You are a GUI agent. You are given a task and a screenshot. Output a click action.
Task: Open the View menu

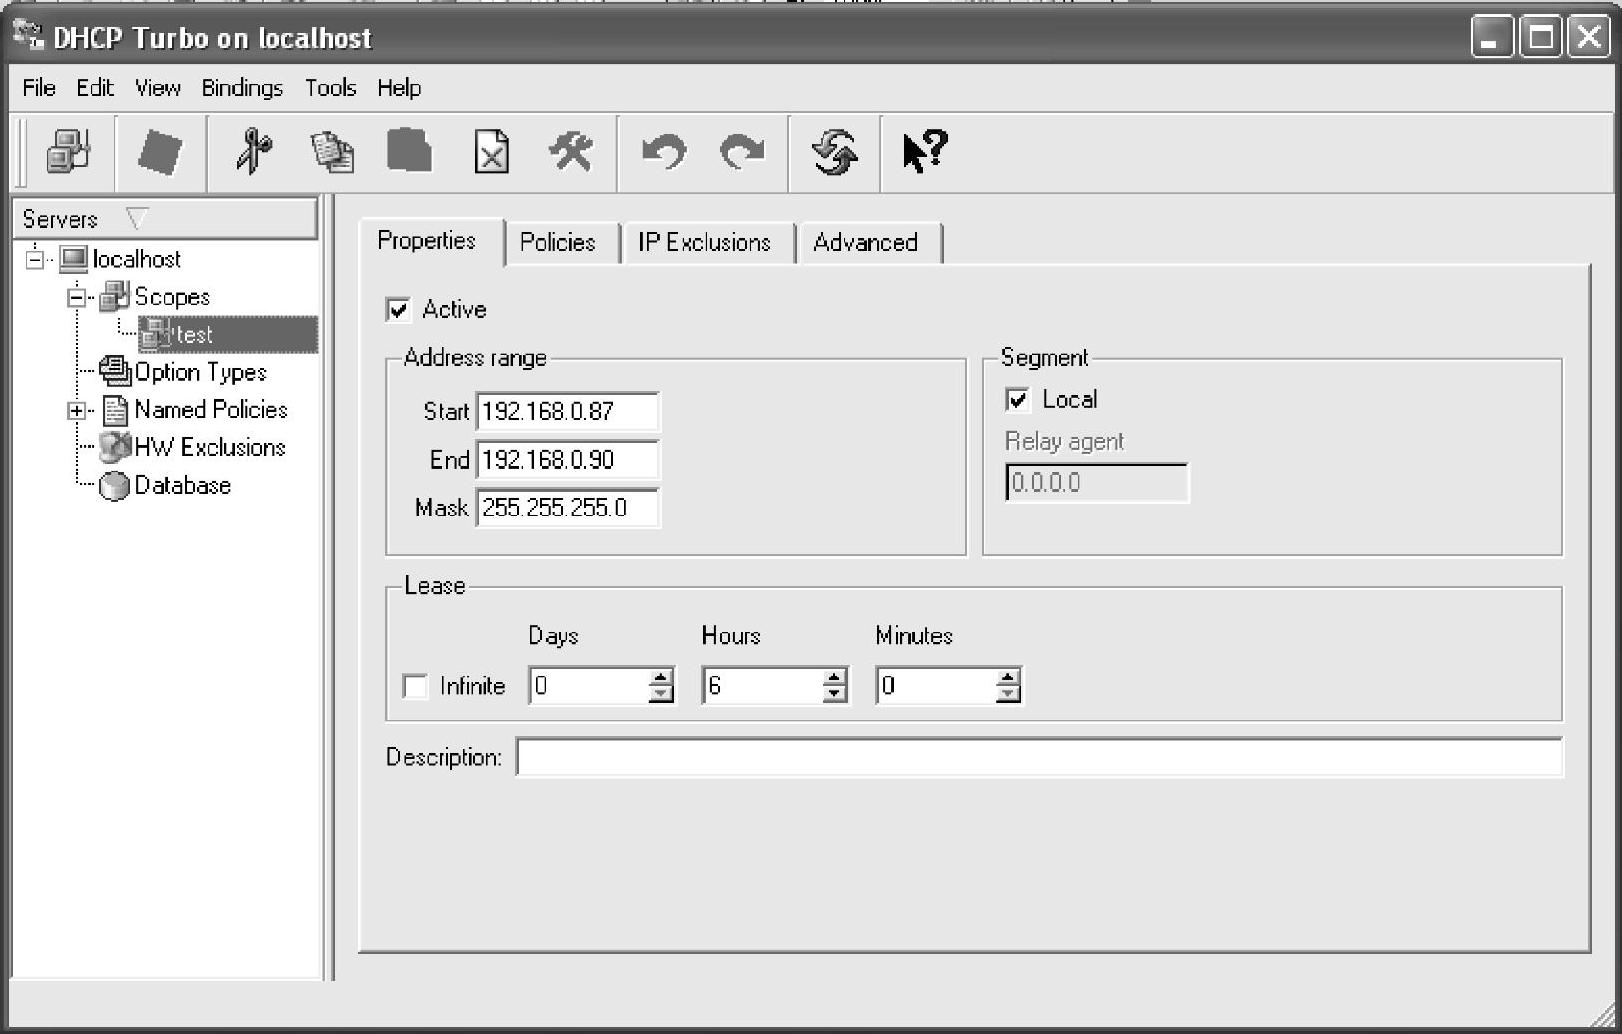[x=158, y=88]
